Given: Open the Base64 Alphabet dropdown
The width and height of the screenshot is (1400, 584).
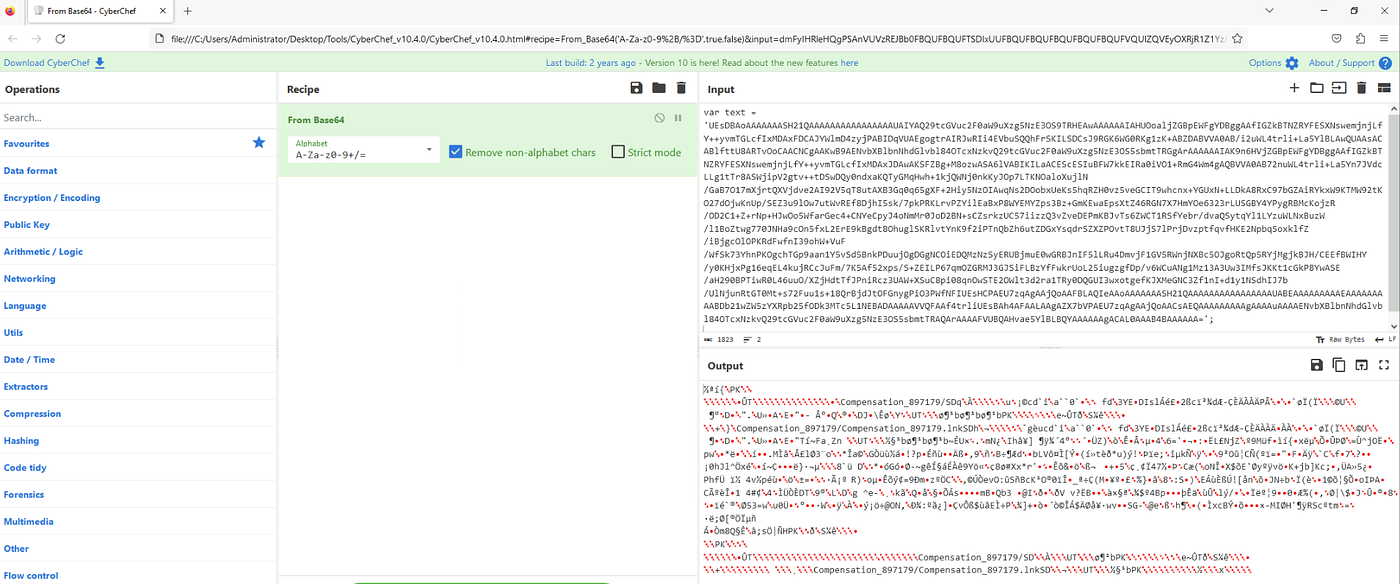Looking at the screenshot, I should click(364, 150).
